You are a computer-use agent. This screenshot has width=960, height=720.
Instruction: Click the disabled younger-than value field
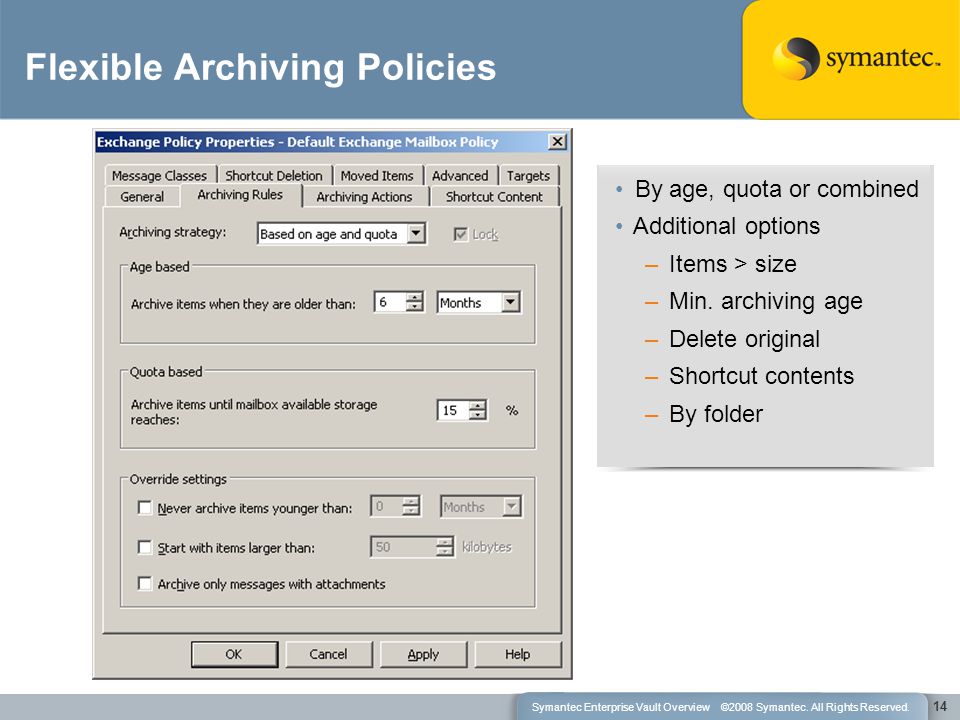click(x=386, y=506)
